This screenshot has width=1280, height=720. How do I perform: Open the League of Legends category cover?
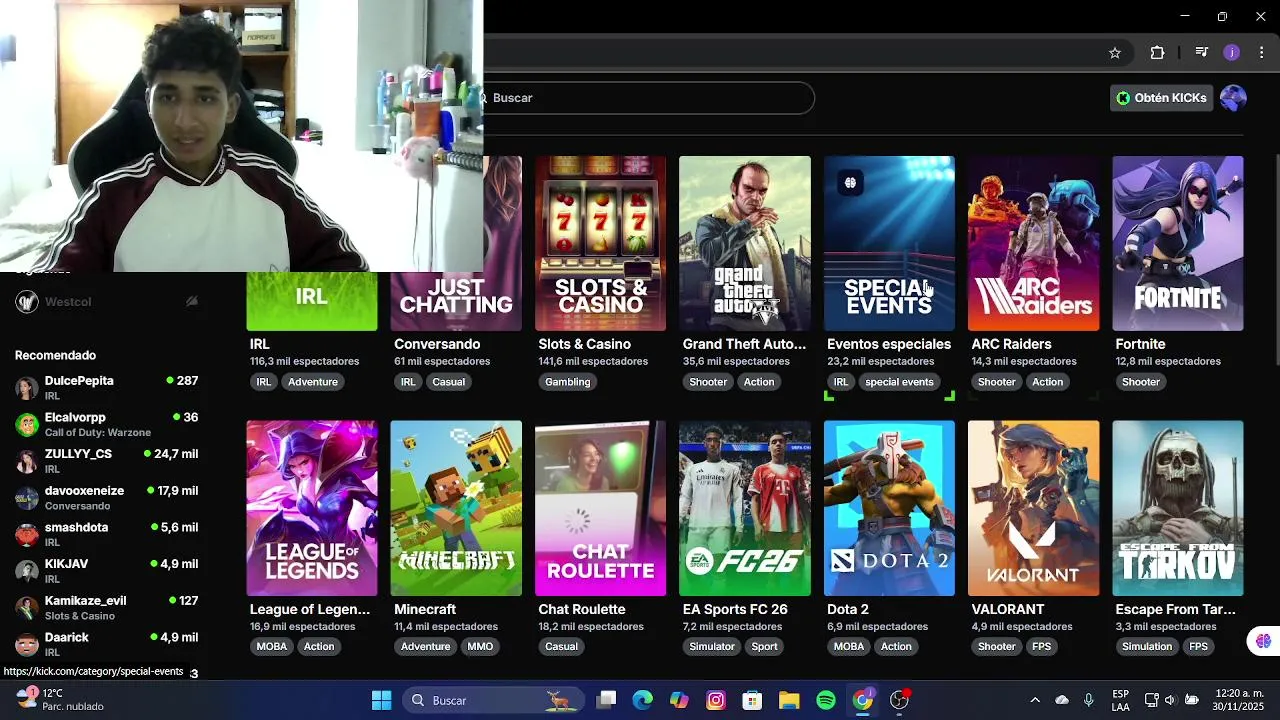(312, 508)
